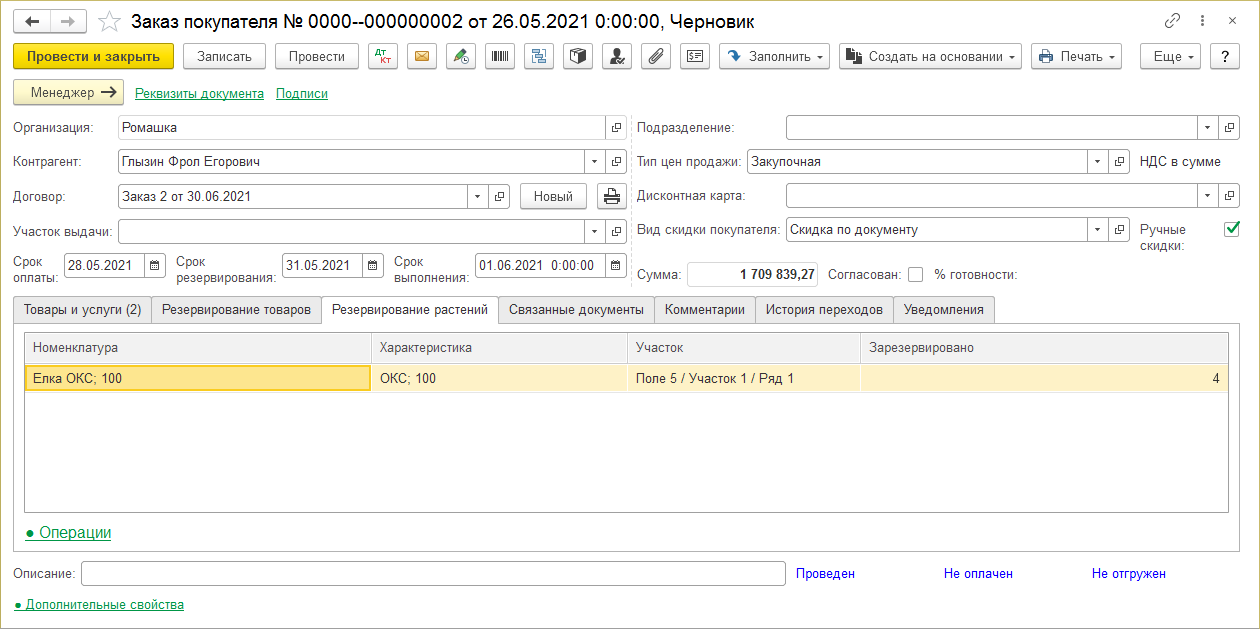The image size is (1260, 629).
Task: Open Создать на основании menu
Action: click(x=930, y=57)
